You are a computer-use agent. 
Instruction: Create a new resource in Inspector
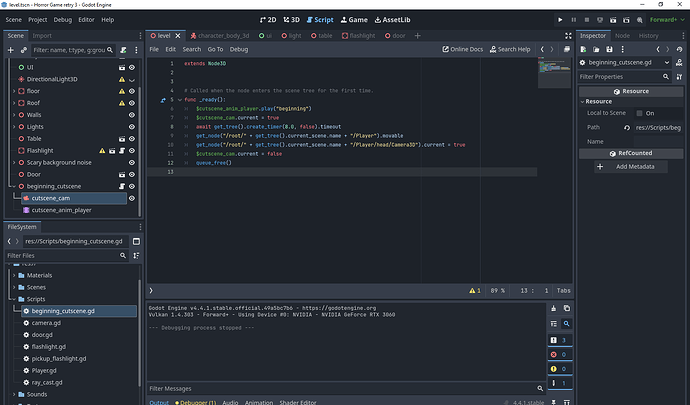click(x=583, y=49)
